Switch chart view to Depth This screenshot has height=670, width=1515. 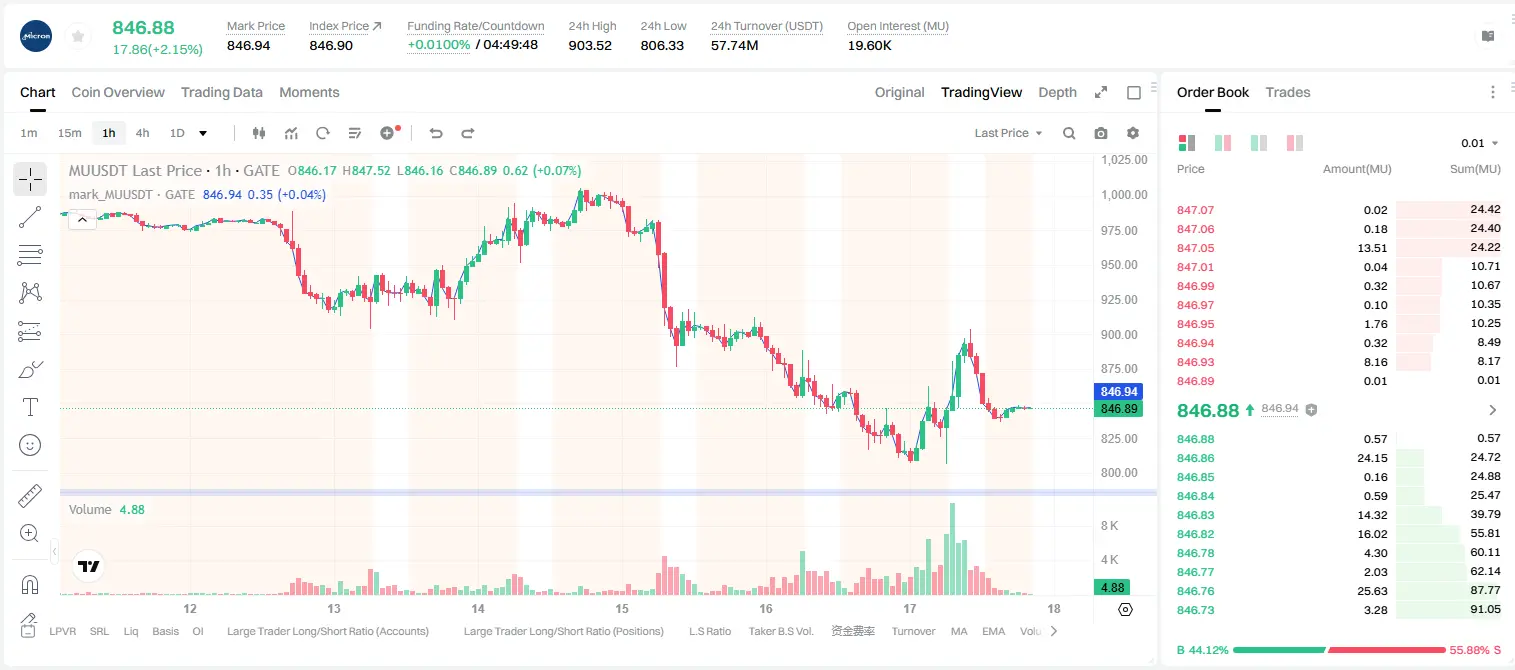[x=1057, y=92]
